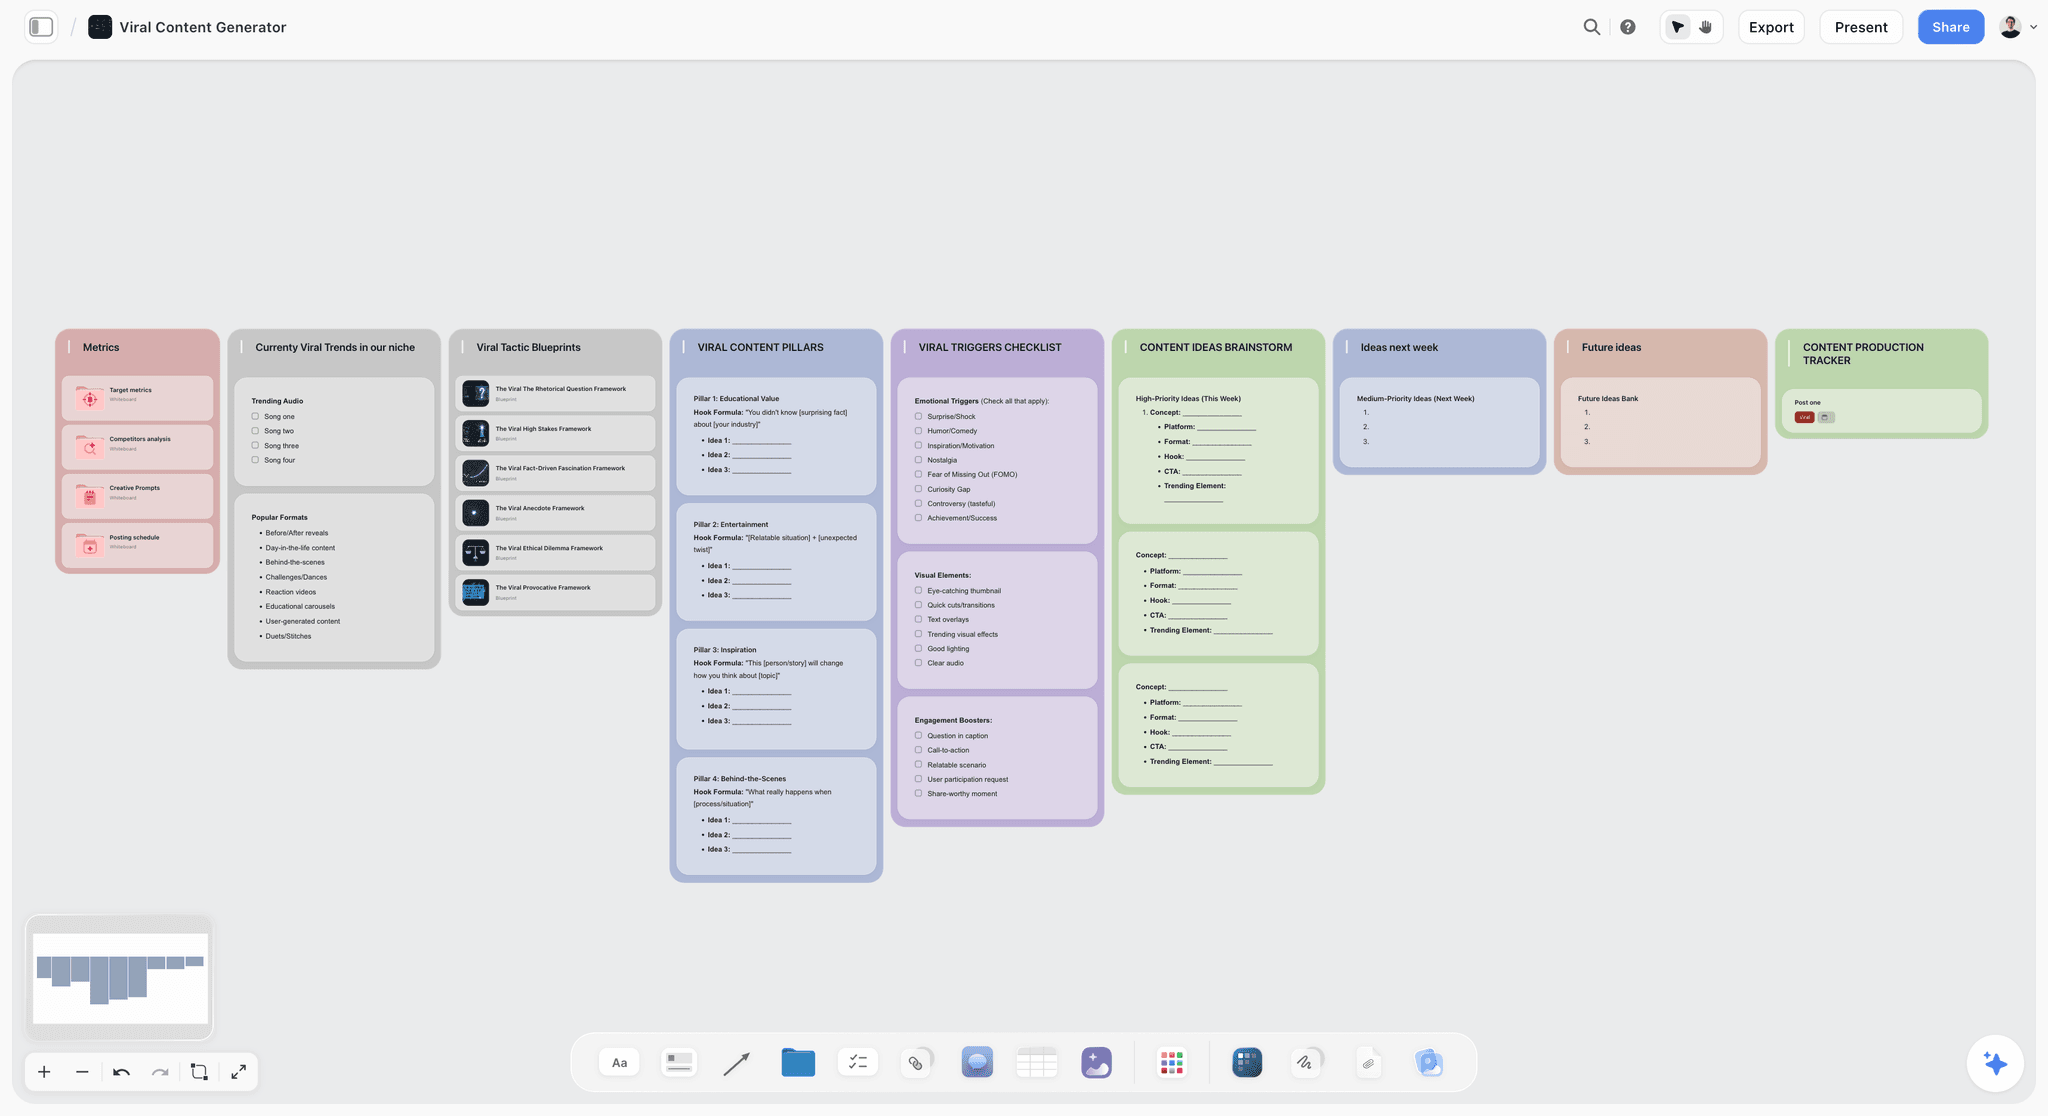The height and width of the screenshot is (1116, 2048).
Task: Open the user profile avatar
Action: [2010, 27]
